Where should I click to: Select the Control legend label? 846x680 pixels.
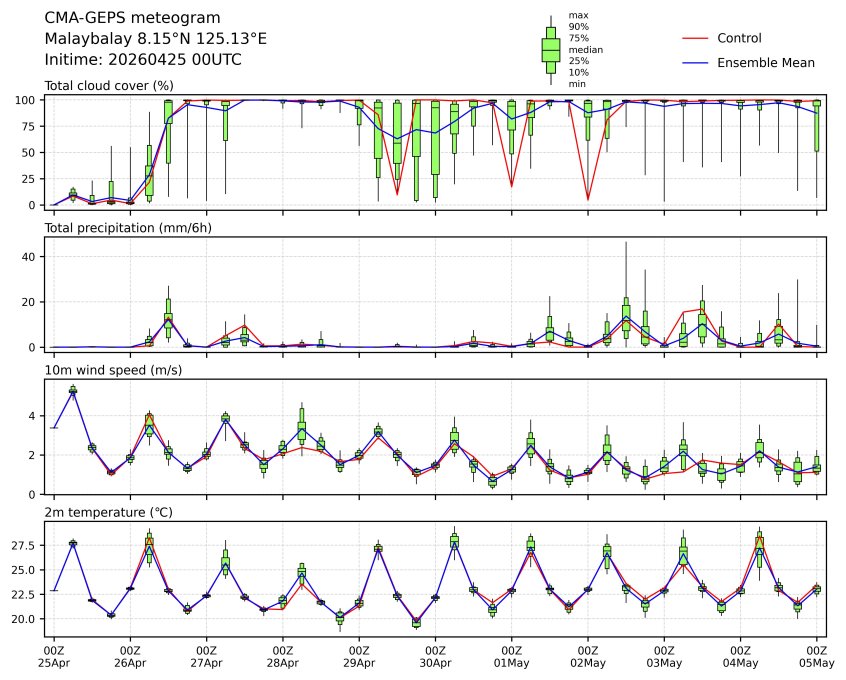tap(740, 38)
